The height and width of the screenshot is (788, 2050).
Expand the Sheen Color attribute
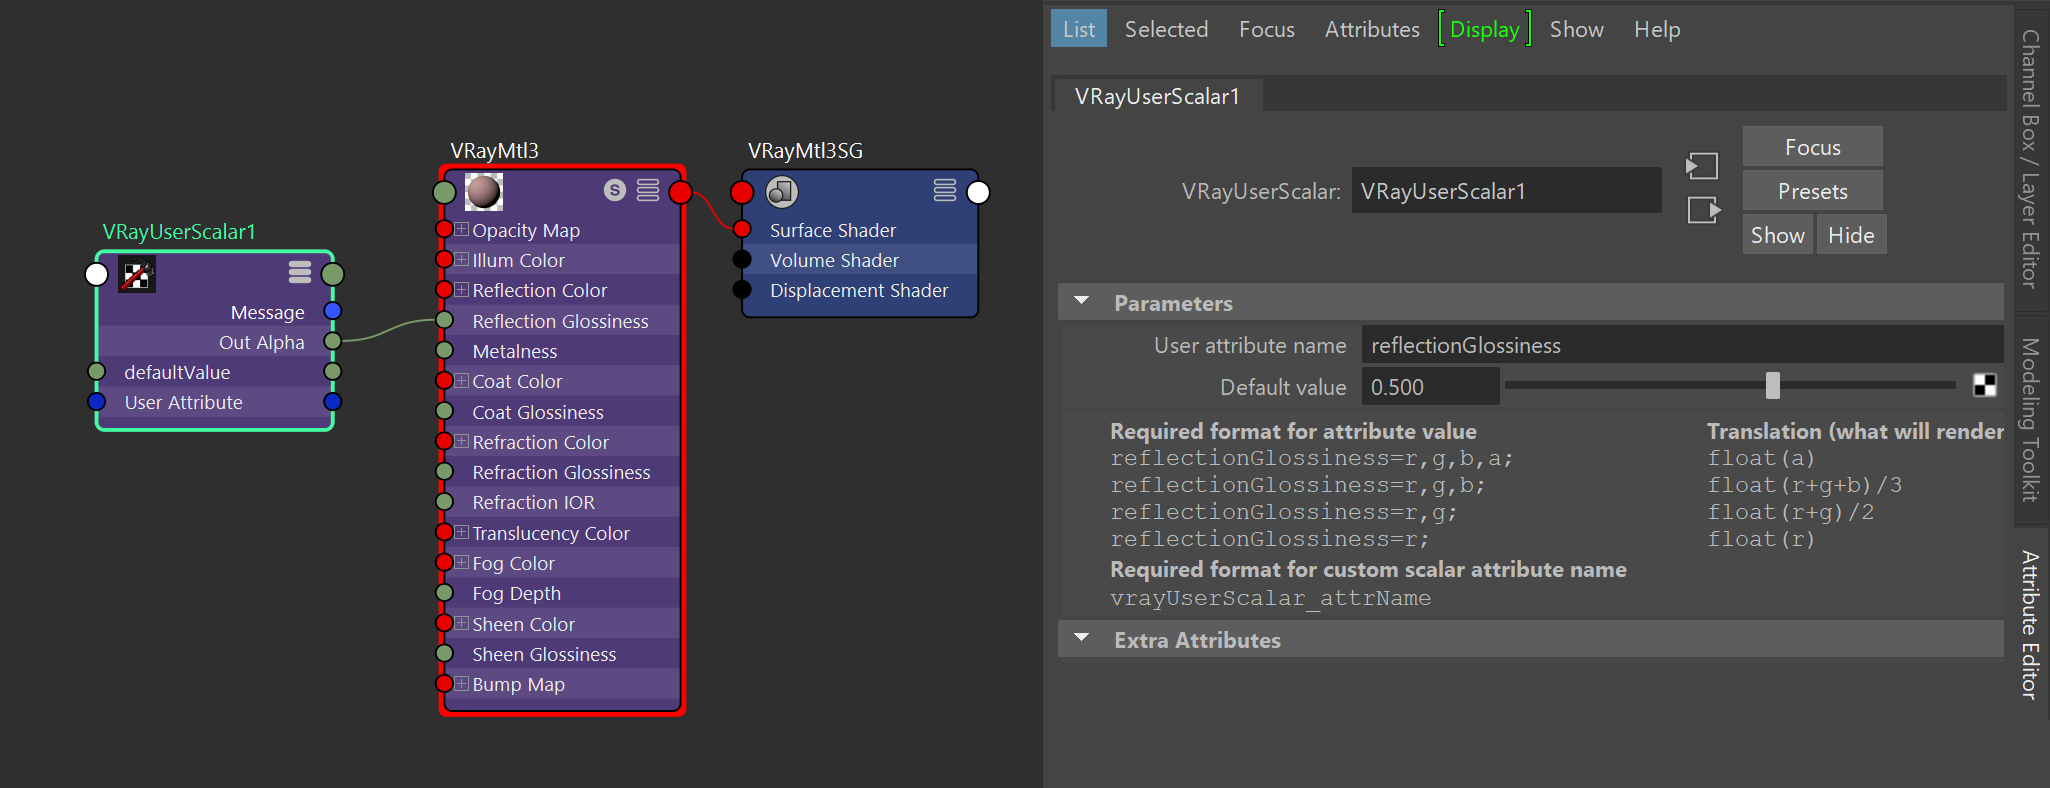462,623
